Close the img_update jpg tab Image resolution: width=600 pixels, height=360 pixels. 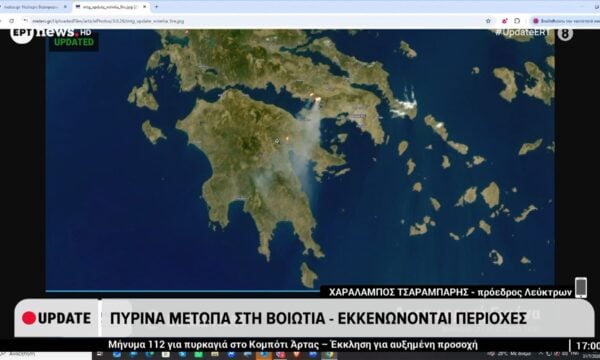[x=145, y=7]
